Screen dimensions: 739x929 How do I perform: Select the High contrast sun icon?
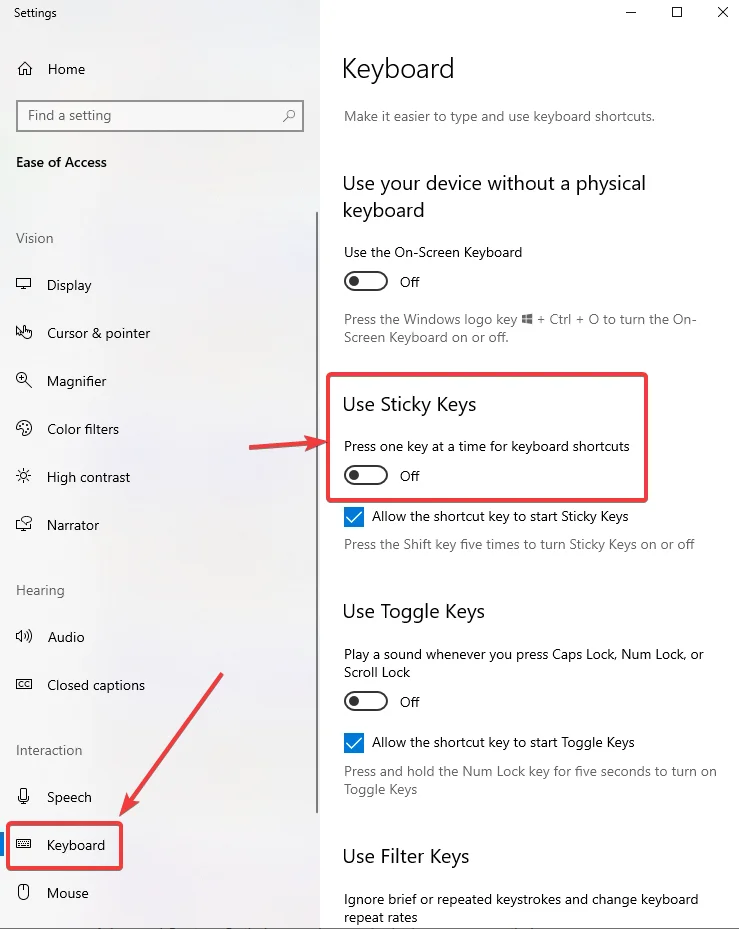[23, 477]
